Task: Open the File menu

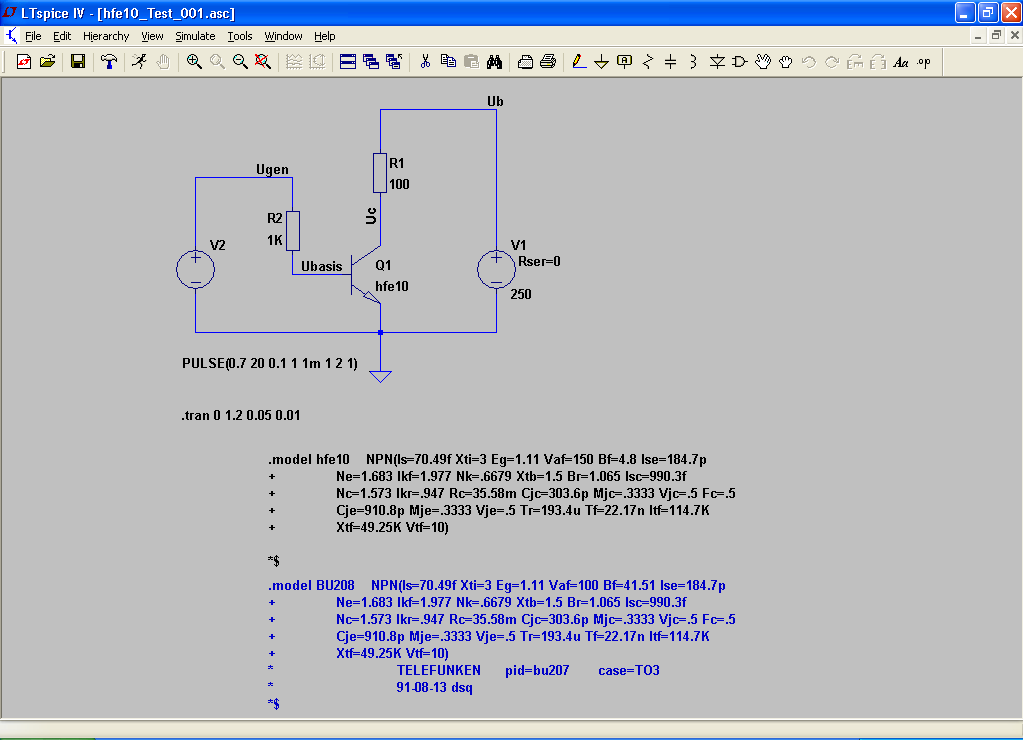Action: pos(33,36)
